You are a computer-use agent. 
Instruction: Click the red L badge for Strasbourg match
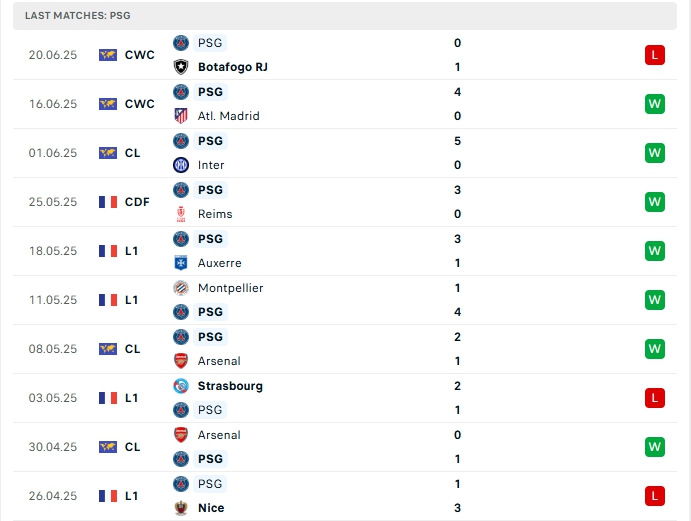coord(655,398)
